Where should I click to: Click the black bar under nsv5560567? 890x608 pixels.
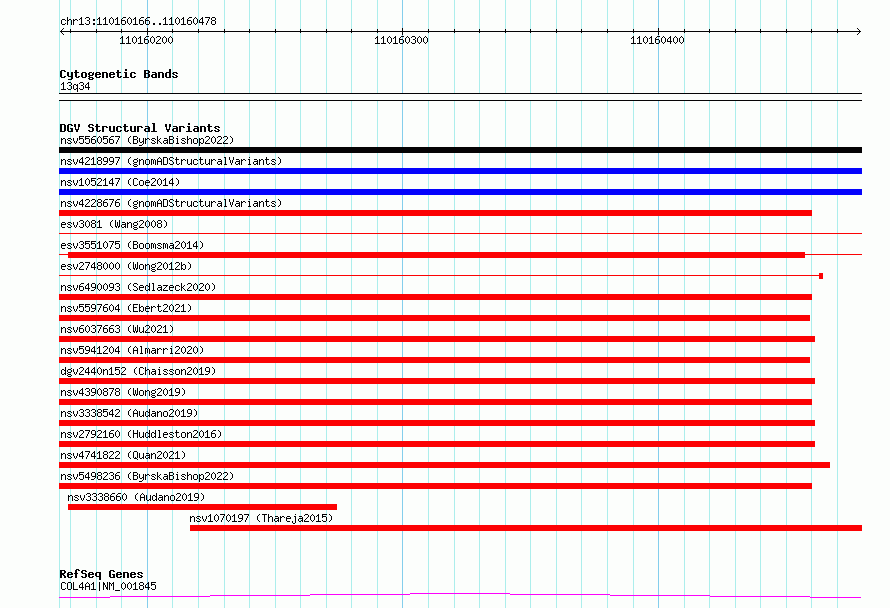(460, 150)
